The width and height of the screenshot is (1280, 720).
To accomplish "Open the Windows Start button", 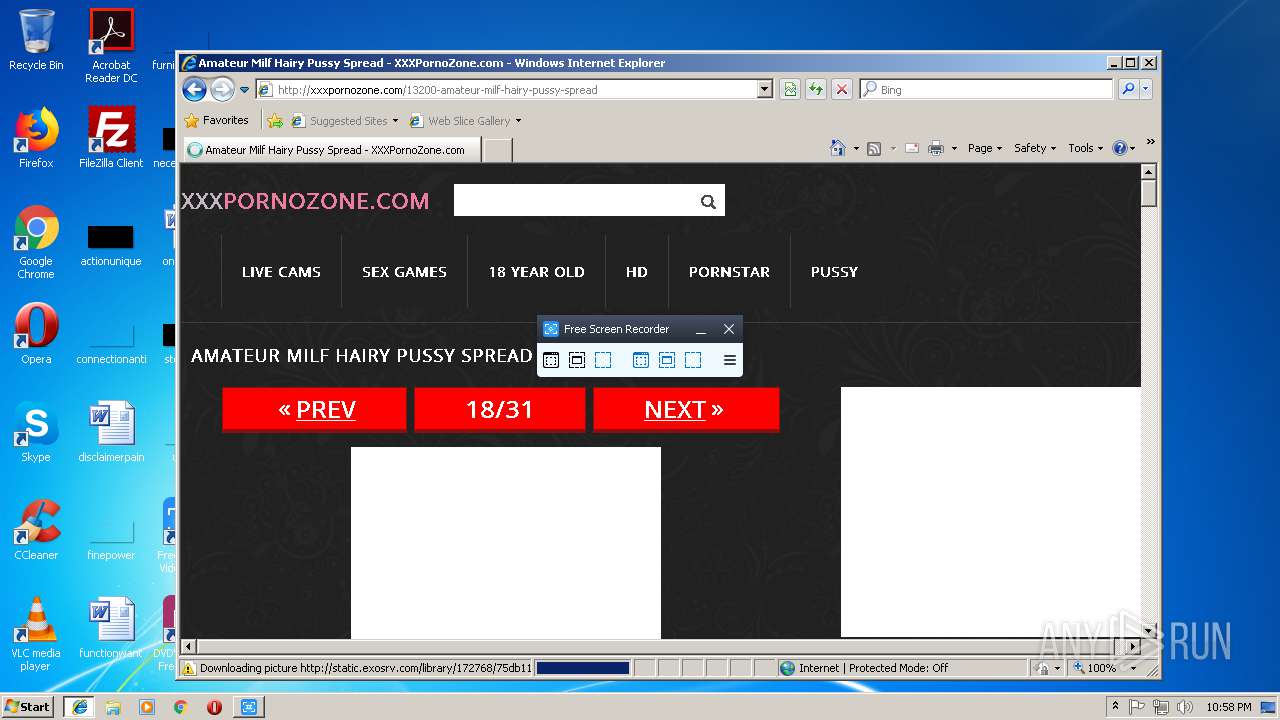I will 27,706.
